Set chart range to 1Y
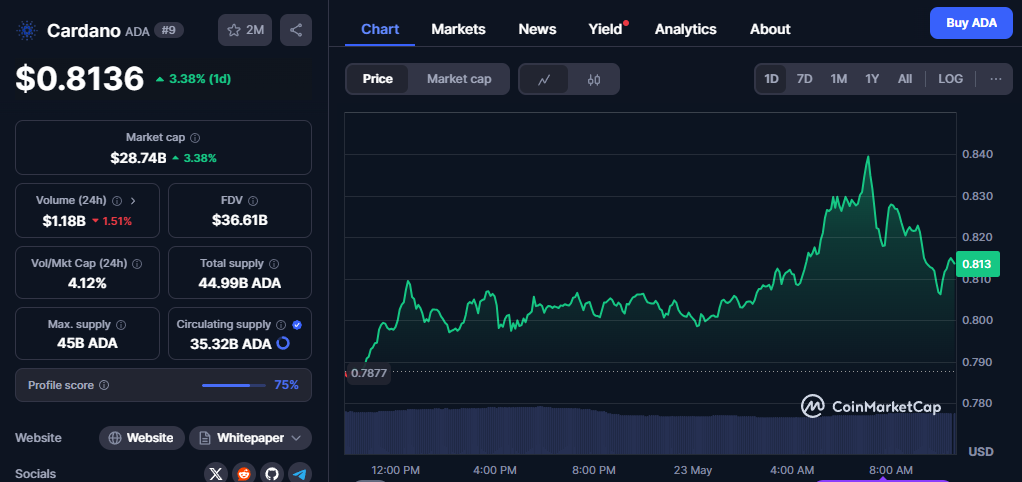This screenshot has height=482, width=1022. [x=872, y=79]
